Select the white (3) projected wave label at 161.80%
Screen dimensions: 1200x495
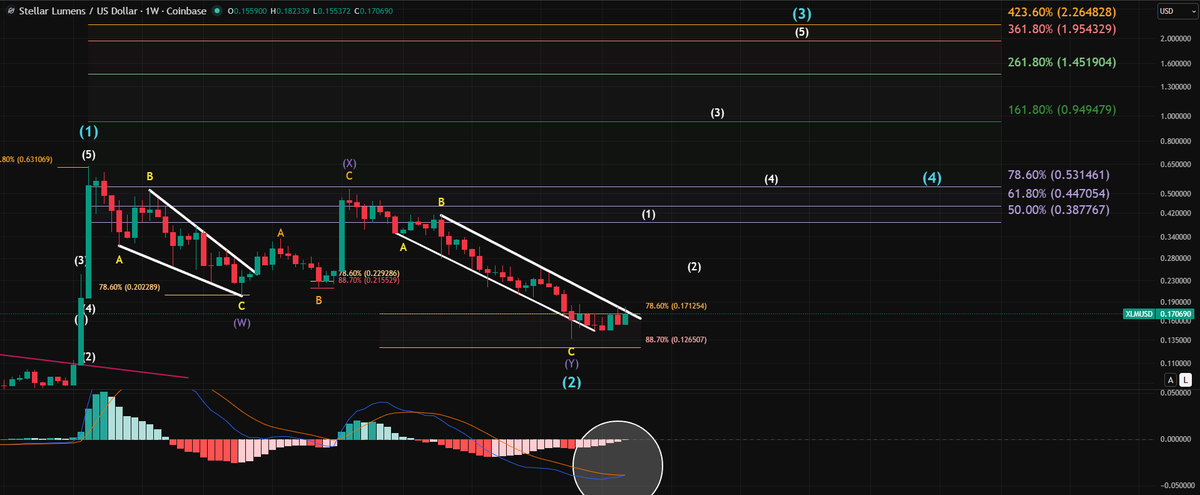click(x=717, y=113)
